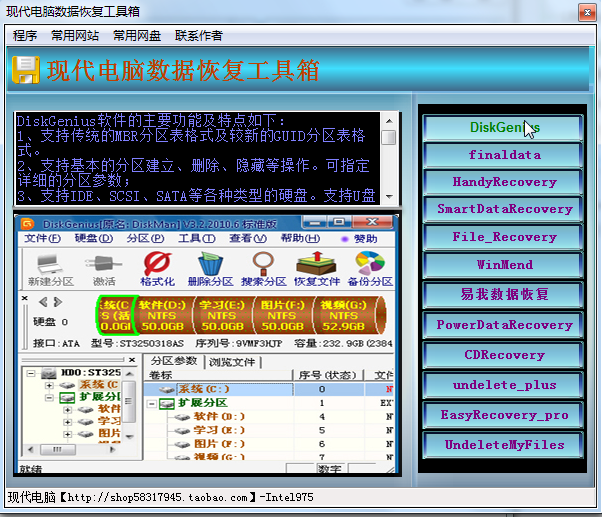Select 图片(F:) row in partition table
The width and height of the screenshot is (602, 517).
click(x=269, y=444)
